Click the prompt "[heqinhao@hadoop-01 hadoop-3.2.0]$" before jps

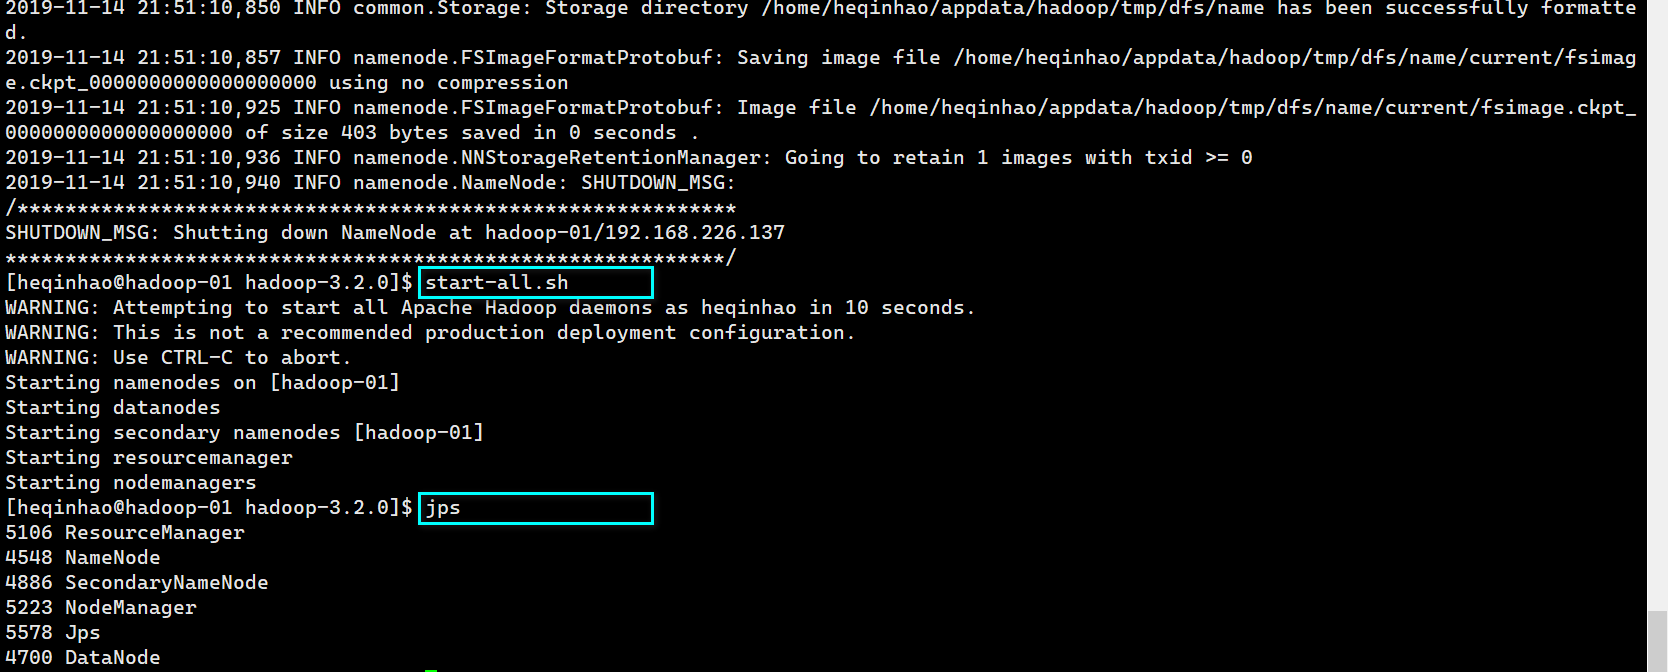click(209, 508)
